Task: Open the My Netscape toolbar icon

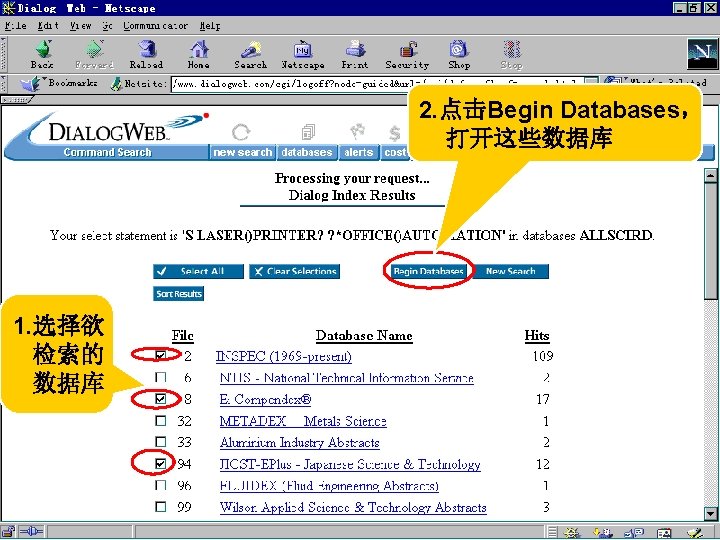Action: click(x=303, y=55)
